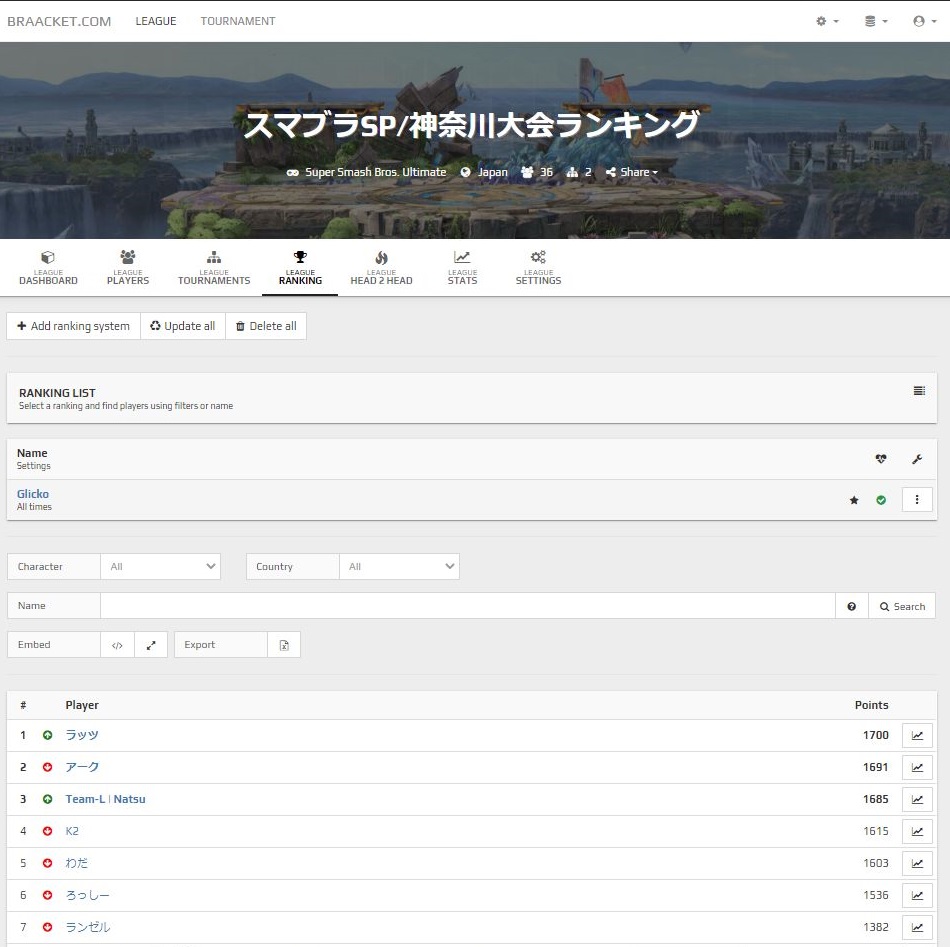
Task: Expand the Character filter dropdown
Action: [161, 567]
